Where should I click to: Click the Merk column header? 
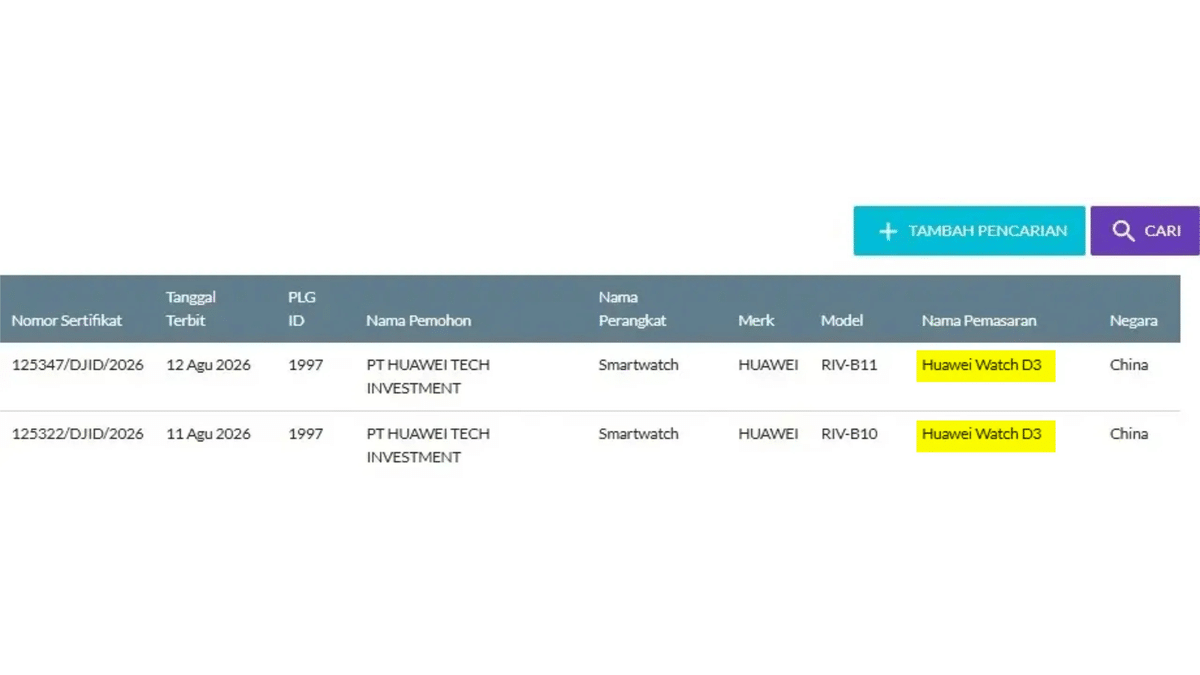[756, 321]
